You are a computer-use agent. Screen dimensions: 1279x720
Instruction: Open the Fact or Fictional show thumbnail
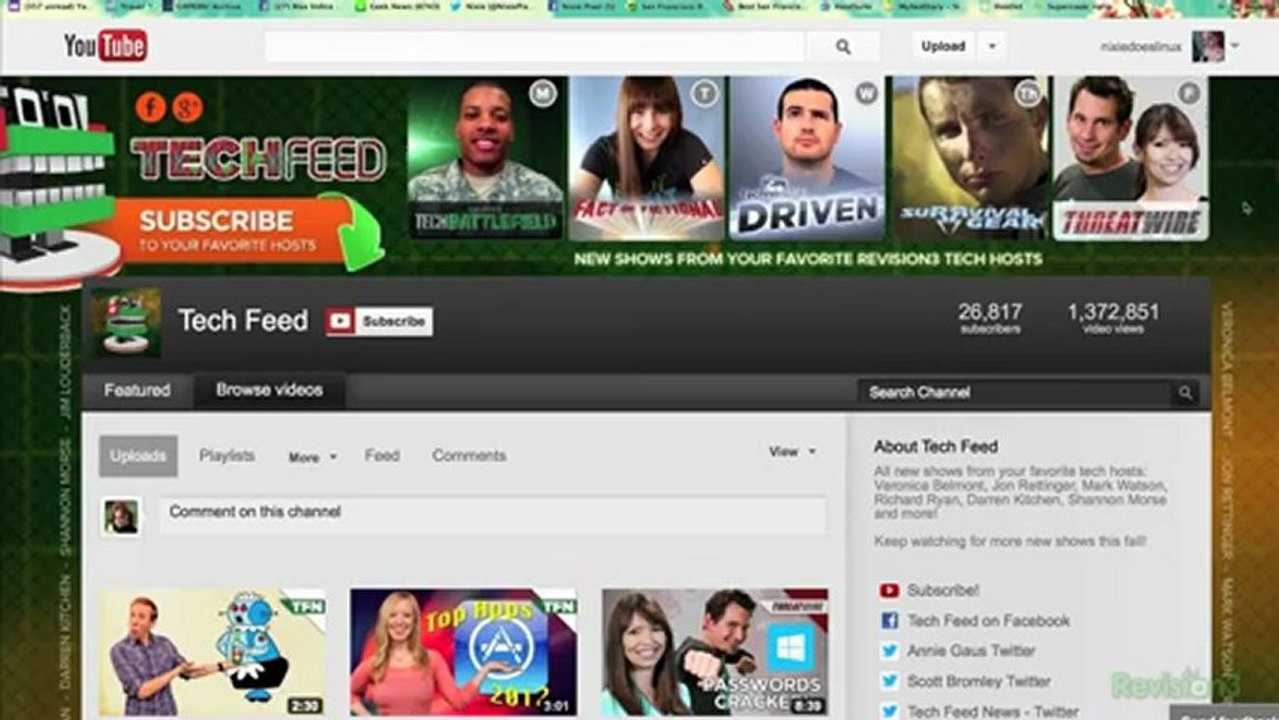click(647, 158)
